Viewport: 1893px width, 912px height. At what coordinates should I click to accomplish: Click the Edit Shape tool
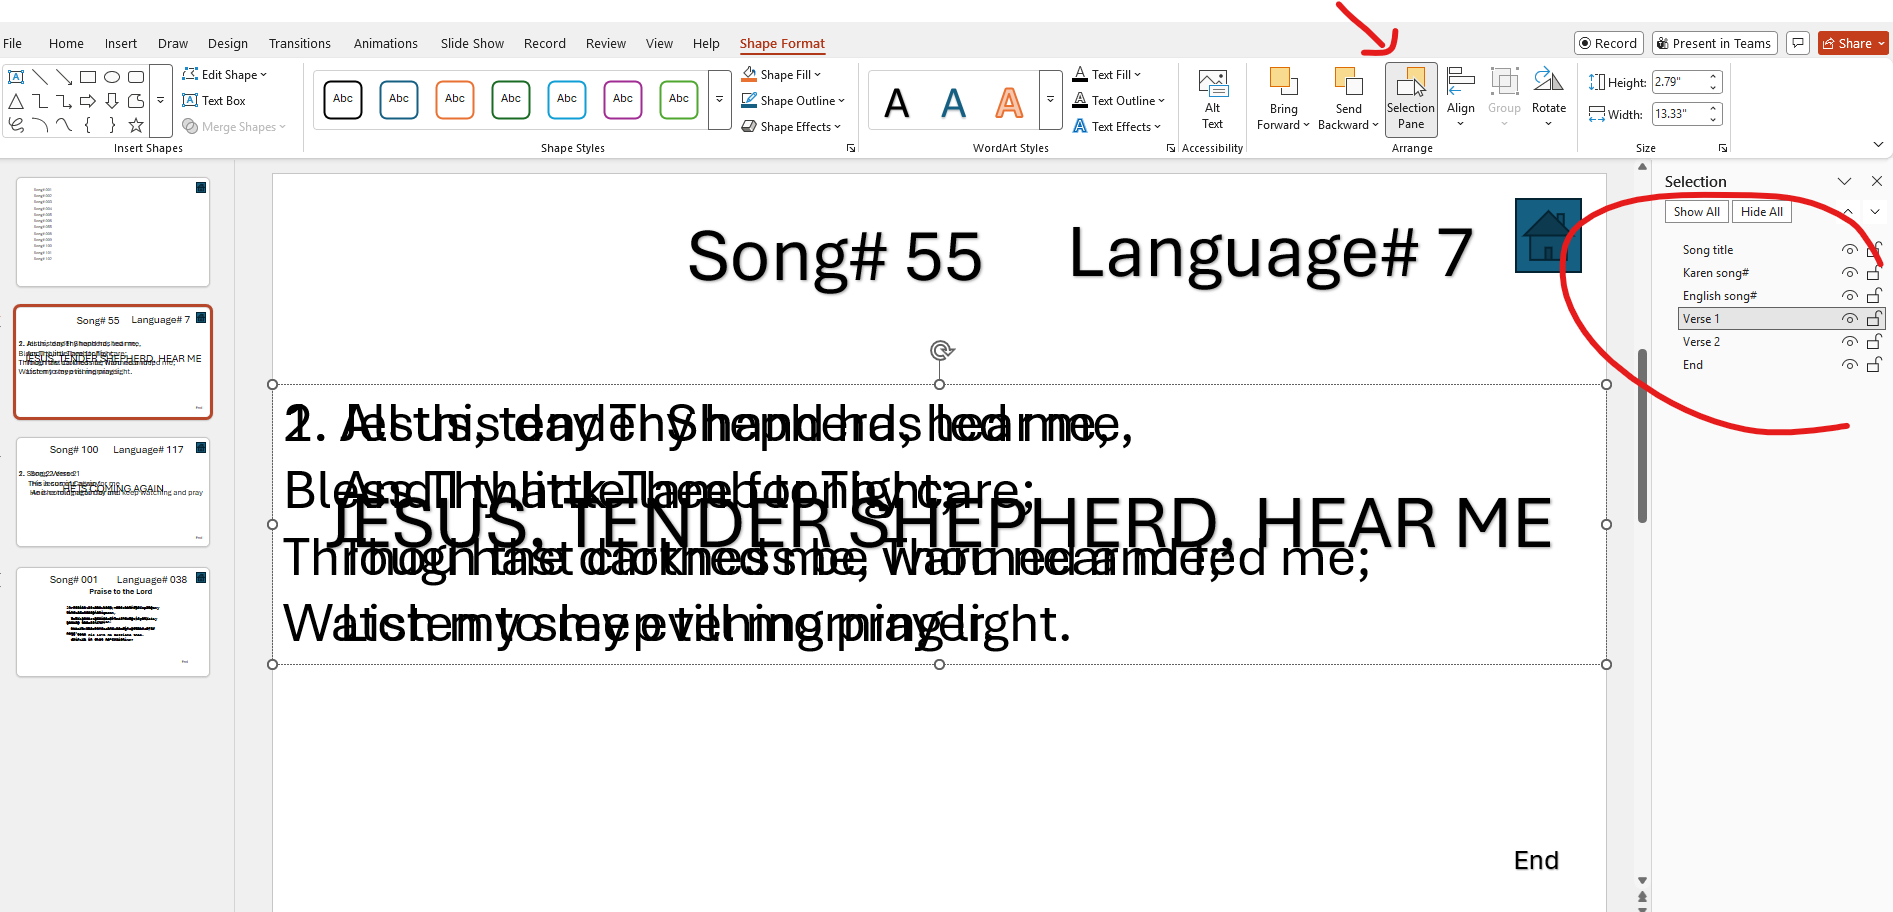point(225,75)
